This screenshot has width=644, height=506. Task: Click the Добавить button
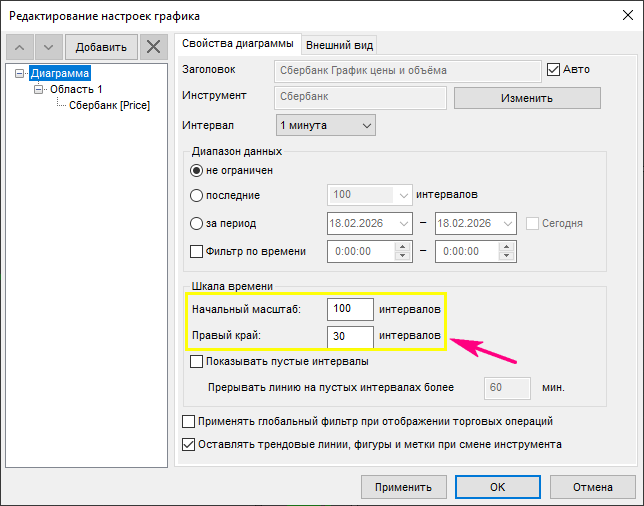point(101,47)
